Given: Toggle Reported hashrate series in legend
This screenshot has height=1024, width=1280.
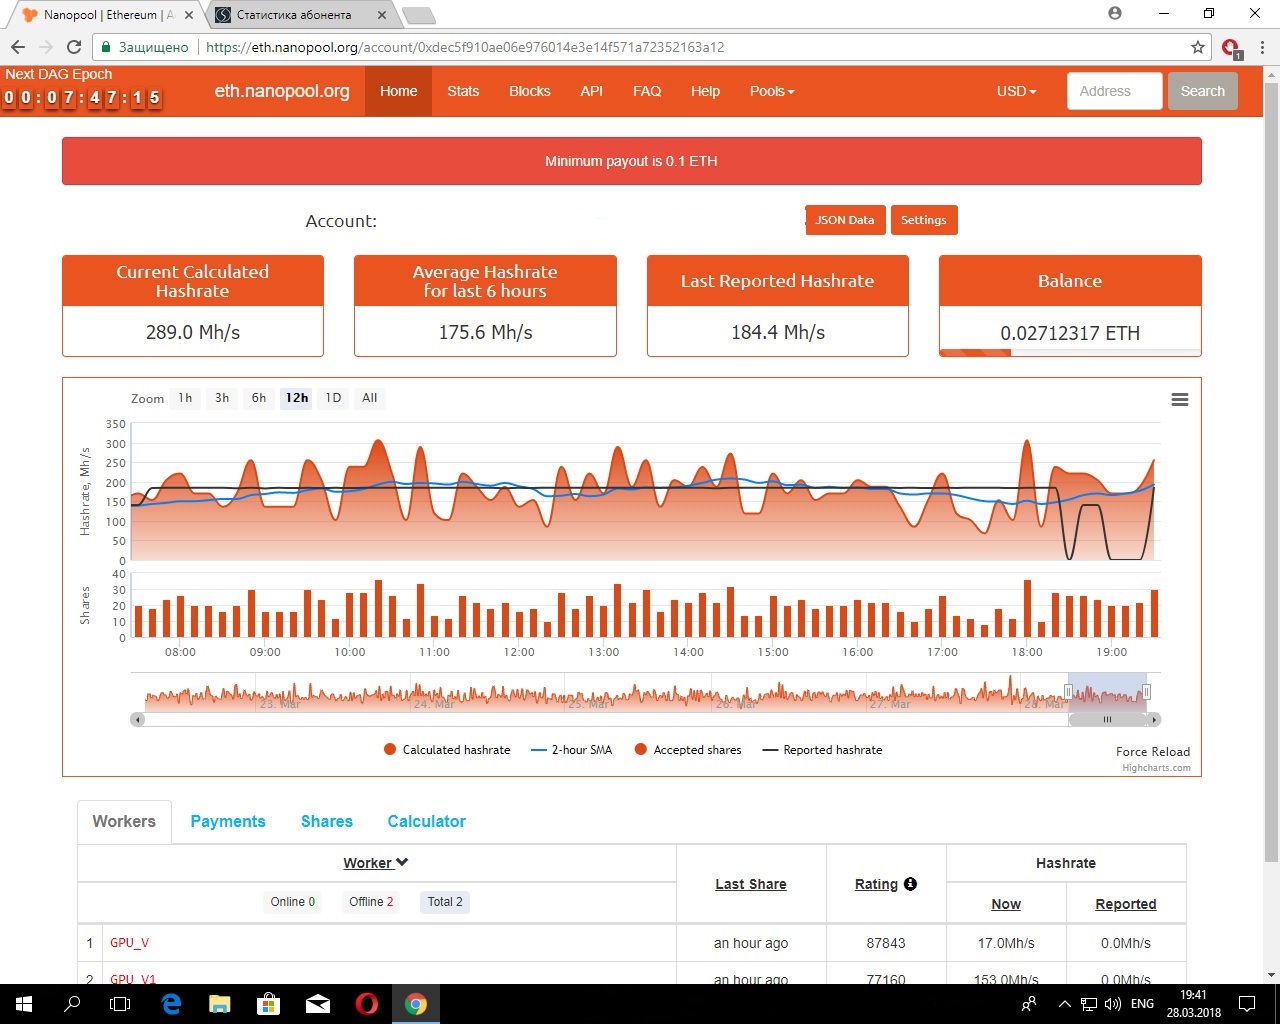Looking at the screenshot, I should pyautogui.click(x=823, y=750).
